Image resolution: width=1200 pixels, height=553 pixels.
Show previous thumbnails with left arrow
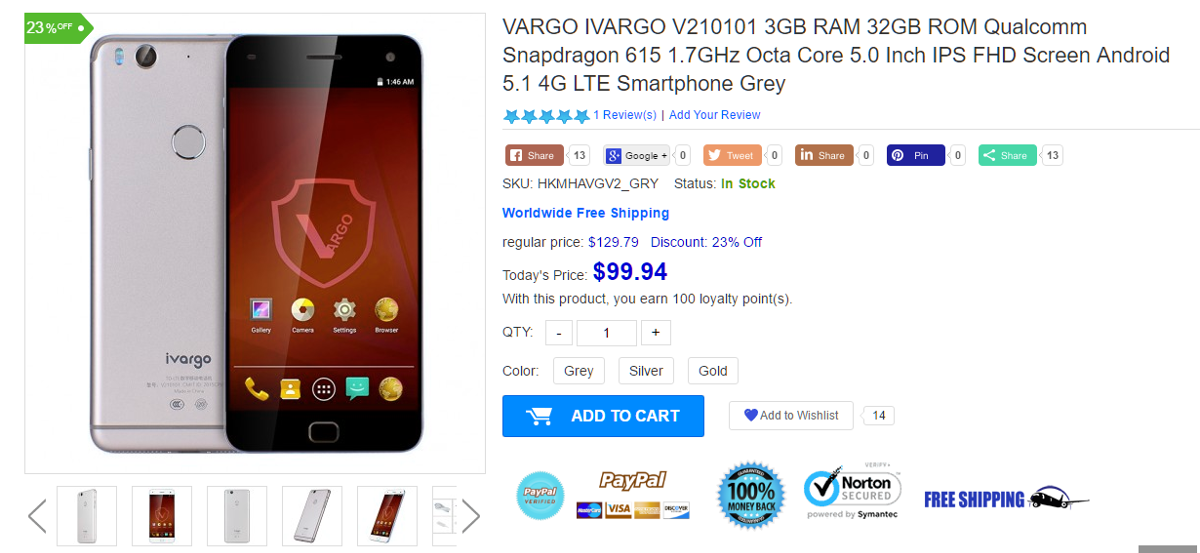[37, 516]
